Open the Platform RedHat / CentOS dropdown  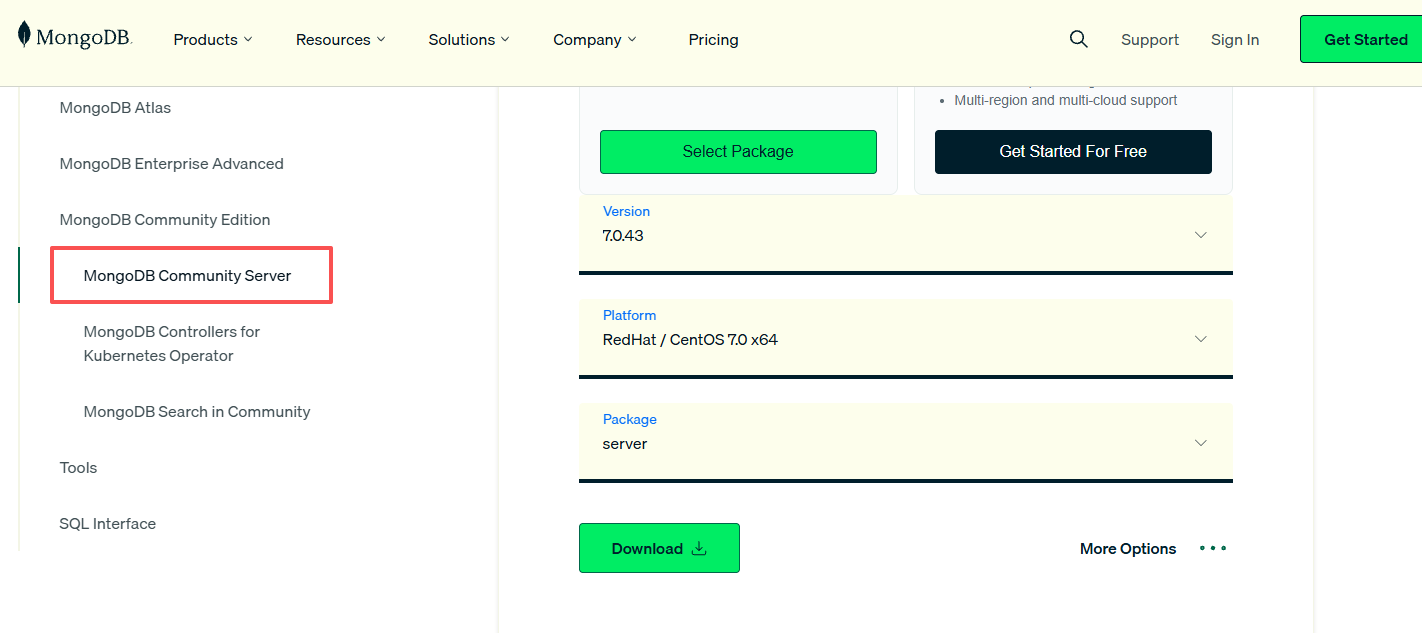[906, 339]
